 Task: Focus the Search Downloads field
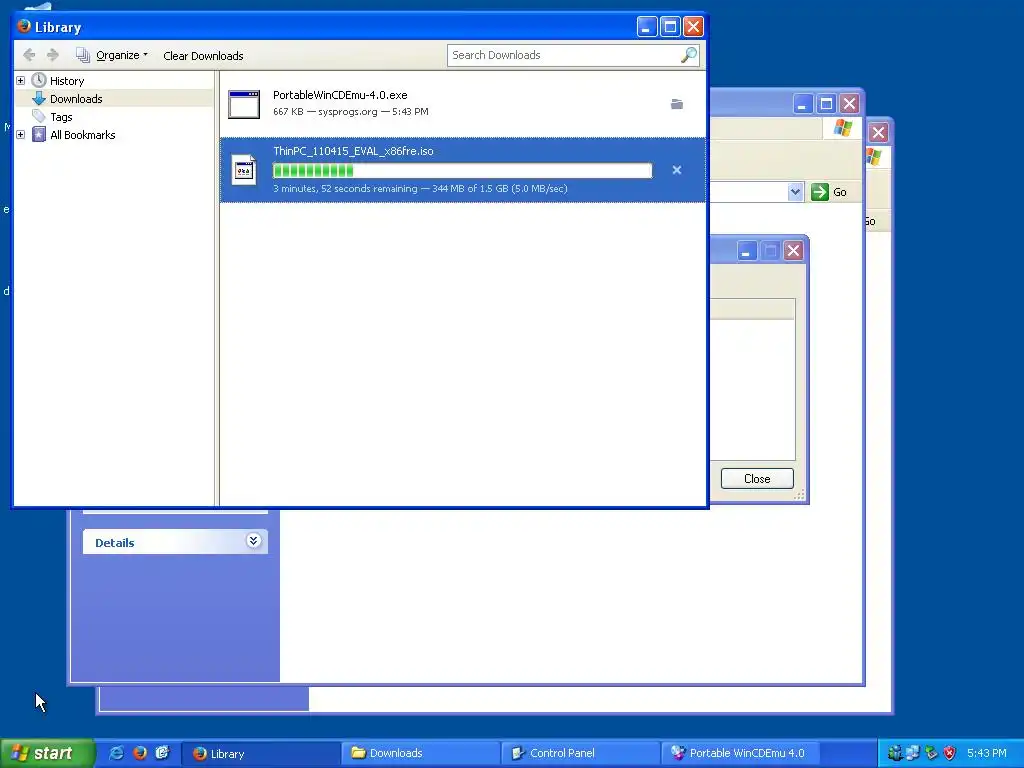[x=564, y=56]
